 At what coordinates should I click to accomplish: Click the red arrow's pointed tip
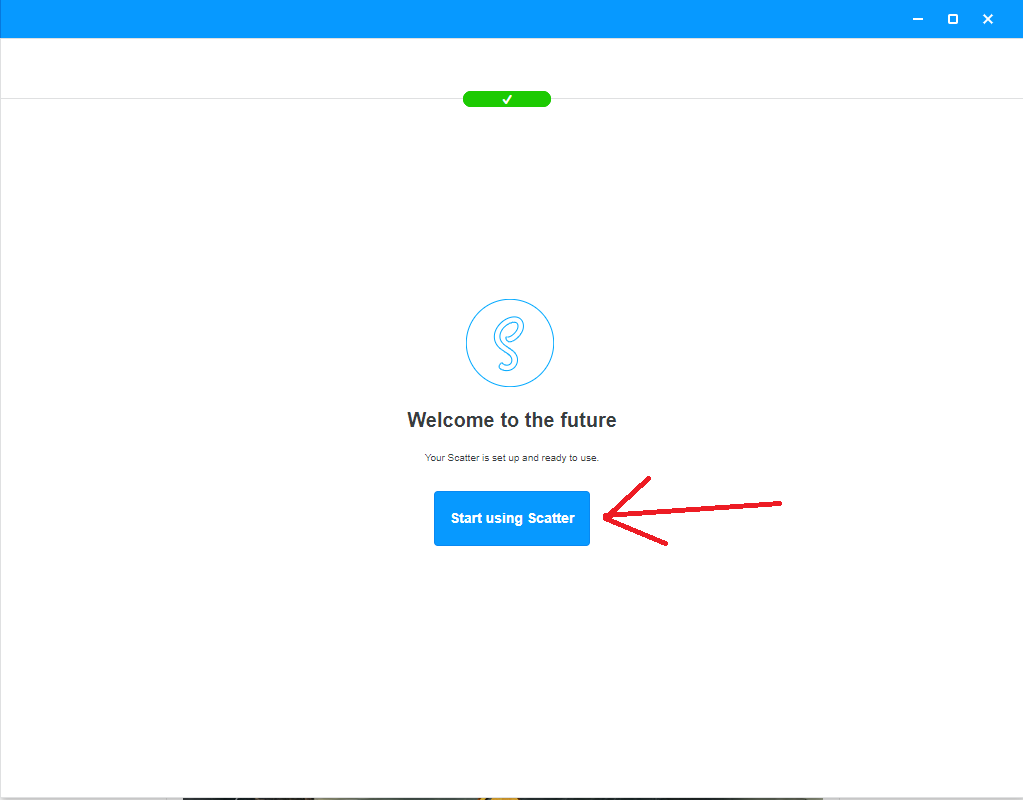(x=607, y=517)
